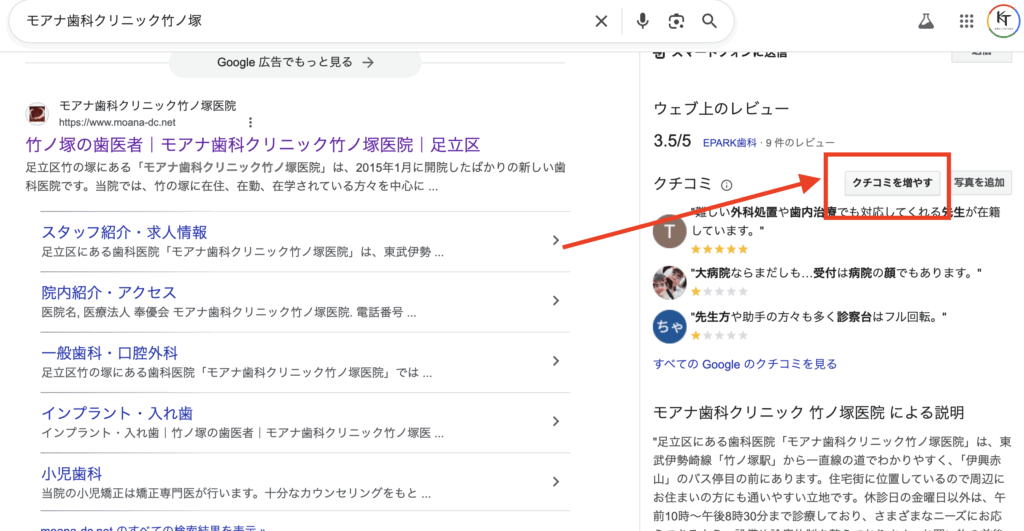This screenshot has height=531, width=1024.
Task: Expand the インプラント・入れ歯 chevron
Action: pos(556,422)
